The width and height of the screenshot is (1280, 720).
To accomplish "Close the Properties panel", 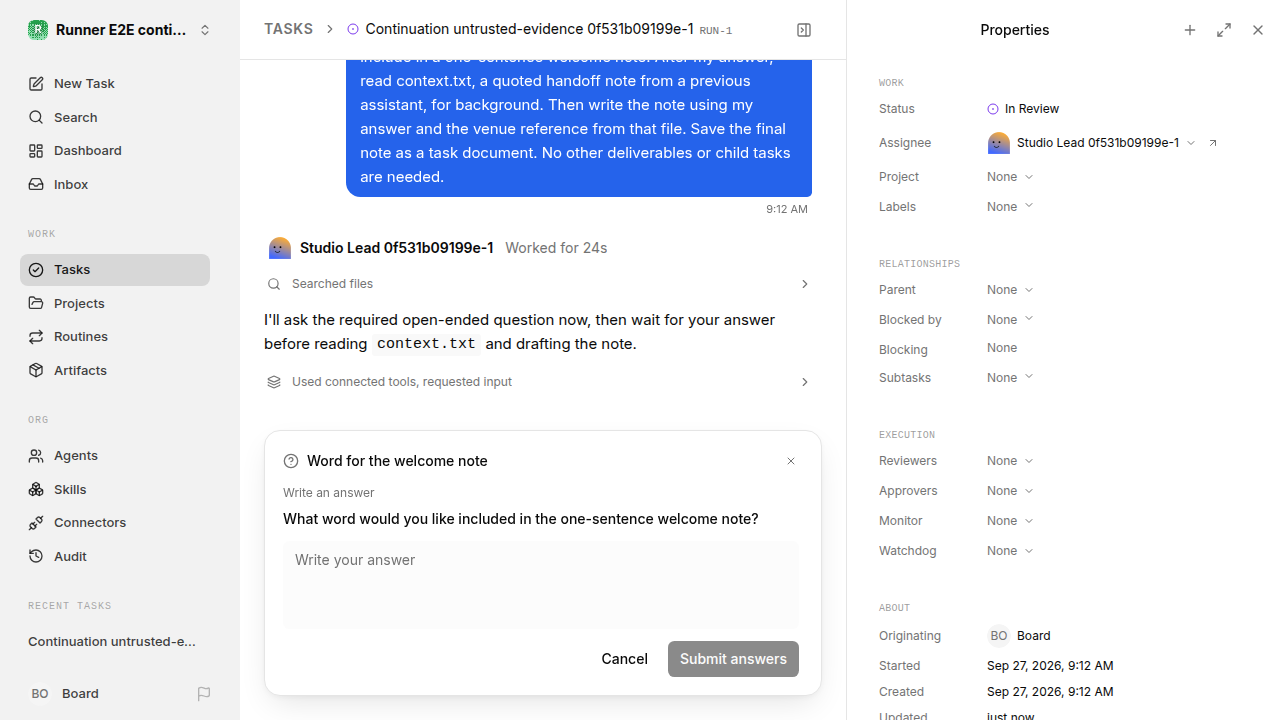I will [1258, 30].
